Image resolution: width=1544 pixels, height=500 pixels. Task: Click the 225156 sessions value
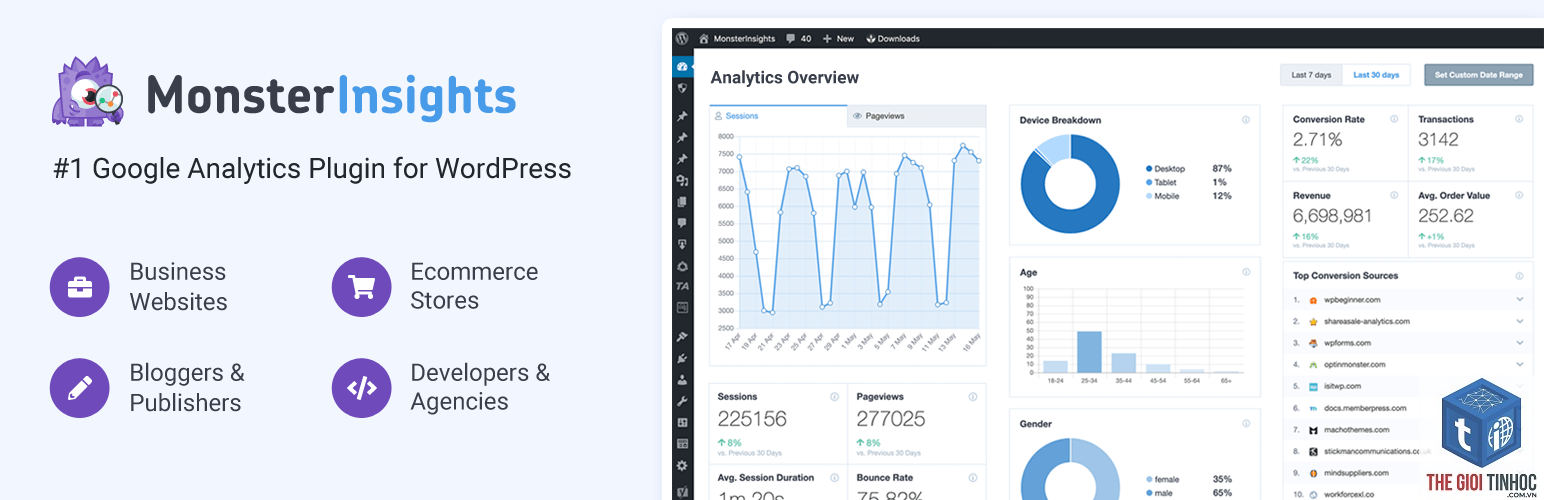click(752, 419)
